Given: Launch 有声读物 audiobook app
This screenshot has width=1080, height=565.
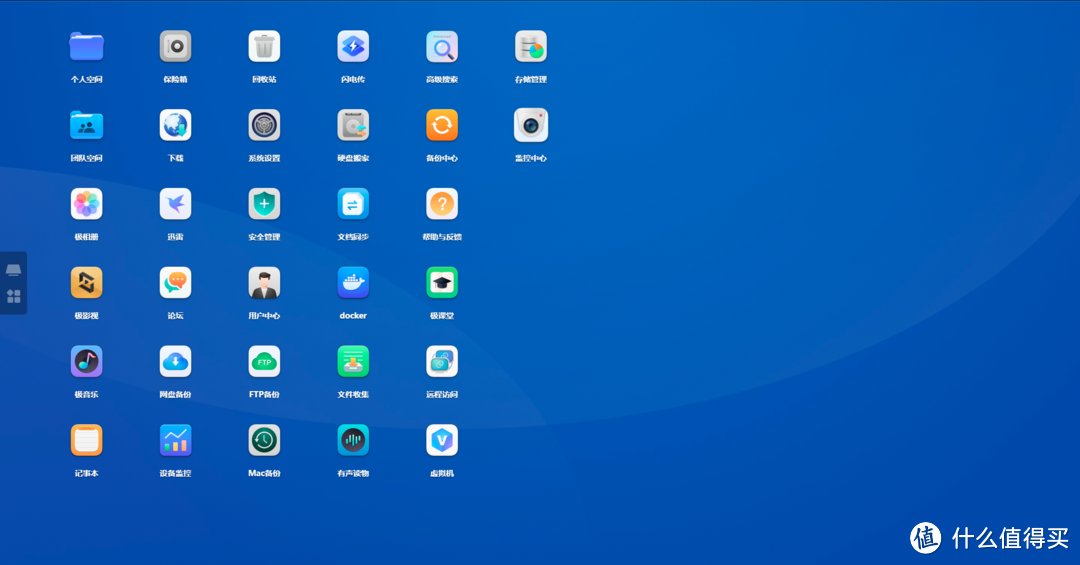Looking at the screenshot, I should pos(353,440).
